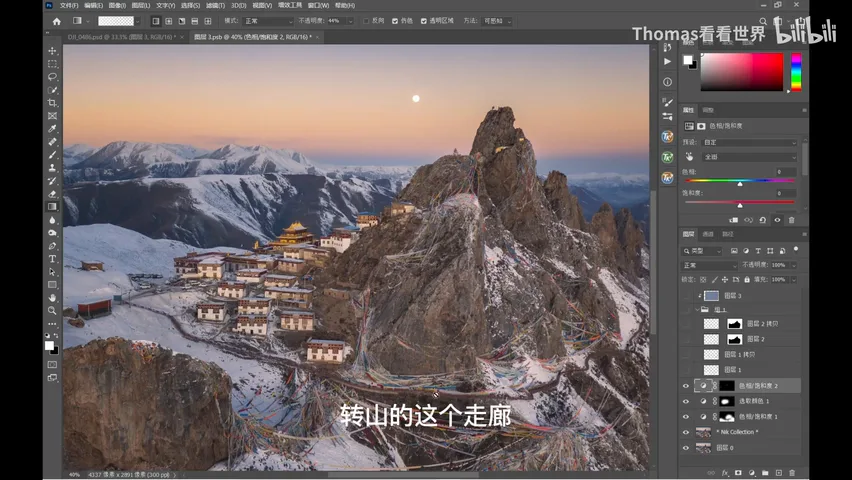Select the Gradient tool

pyautogui.click(x=52, y=207)
